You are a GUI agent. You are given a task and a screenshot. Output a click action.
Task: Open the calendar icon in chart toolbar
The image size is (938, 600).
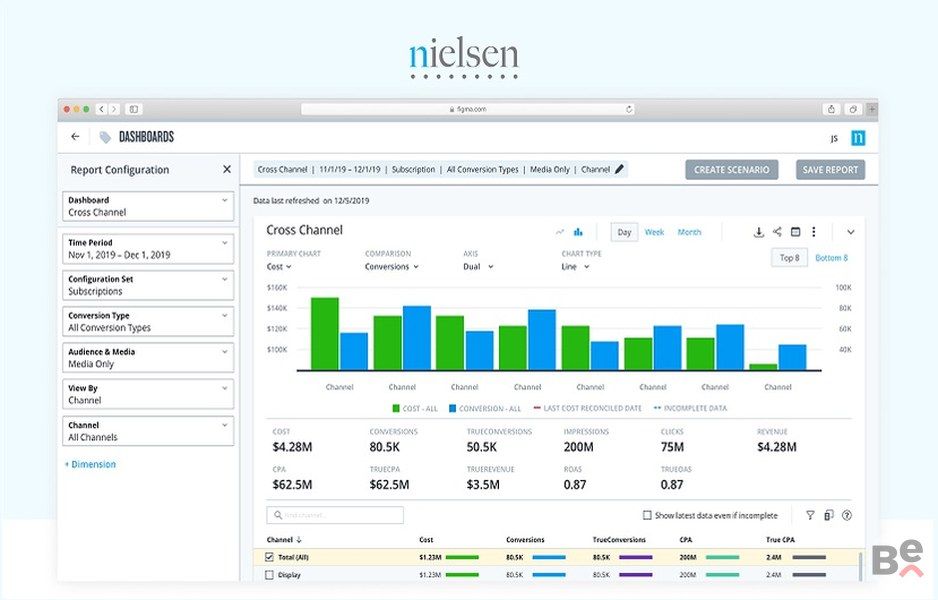point(795,232)
